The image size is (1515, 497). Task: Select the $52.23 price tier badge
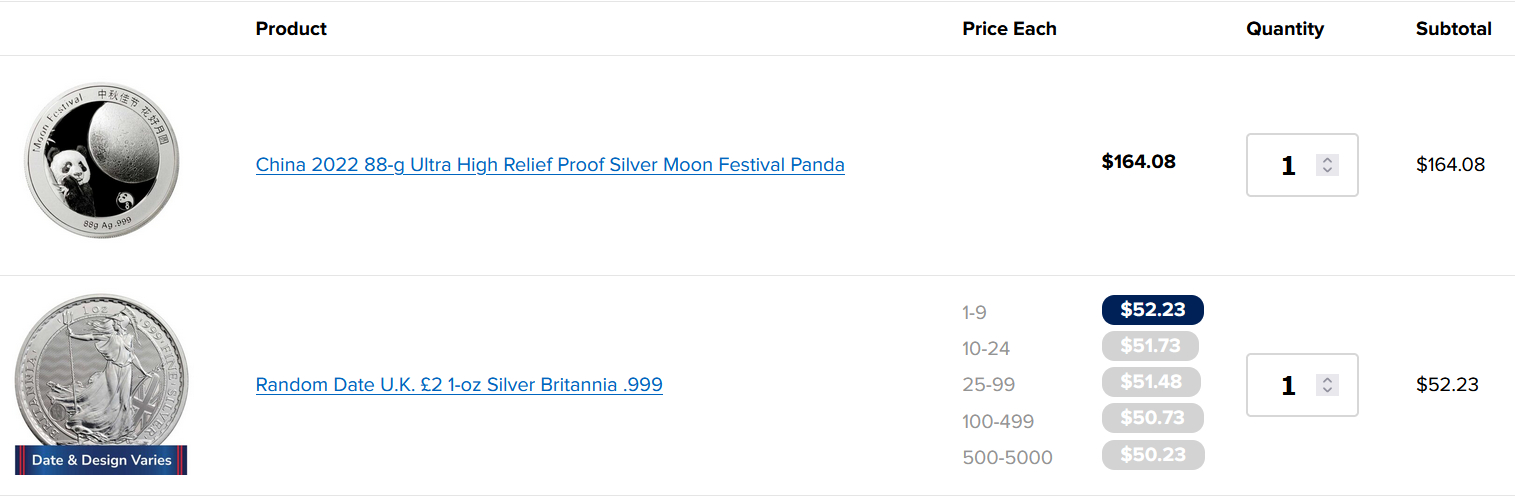click(1152, 310)
